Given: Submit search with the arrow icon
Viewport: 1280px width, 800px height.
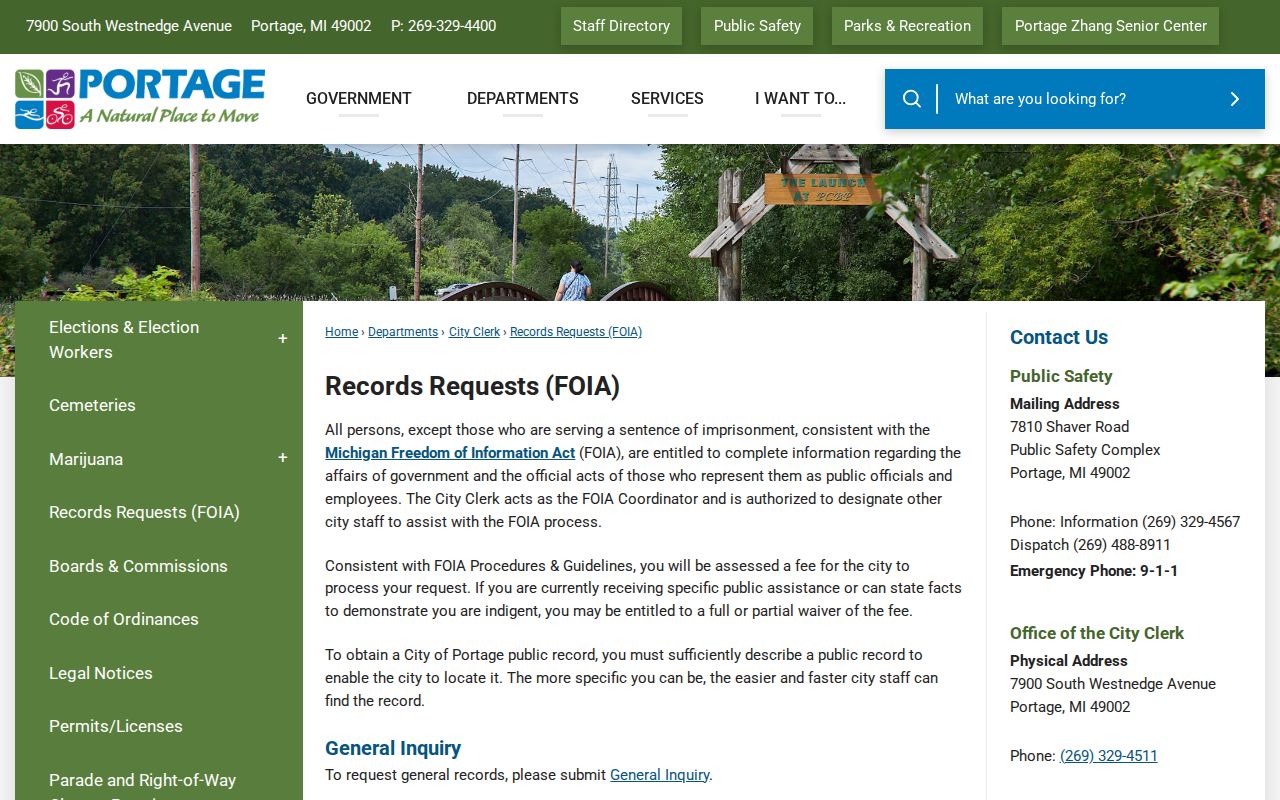Looking at the screenshot, I should tap(1234, 99).
